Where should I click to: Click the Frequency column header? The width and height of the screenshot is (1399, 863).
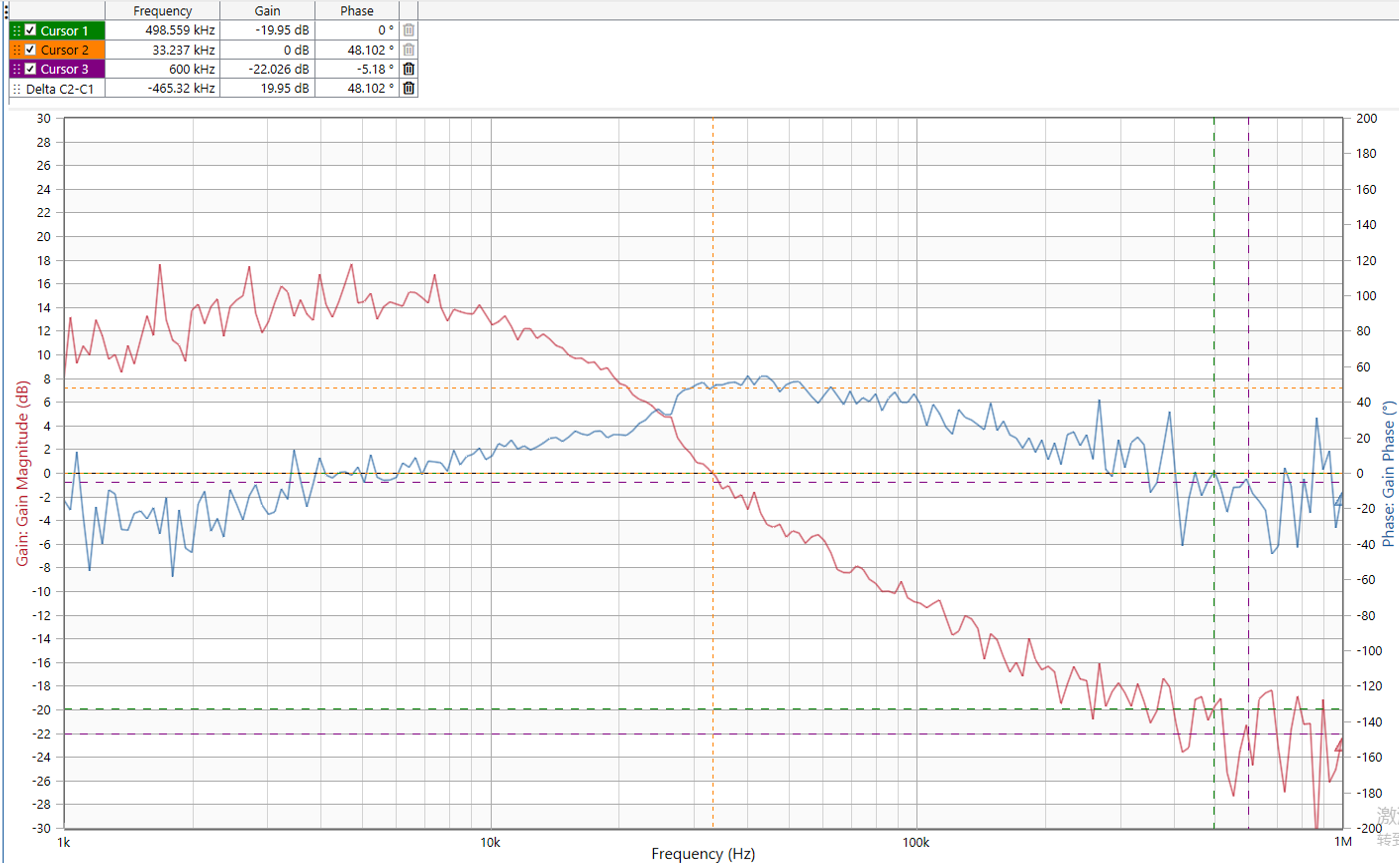tap(162, 11)
